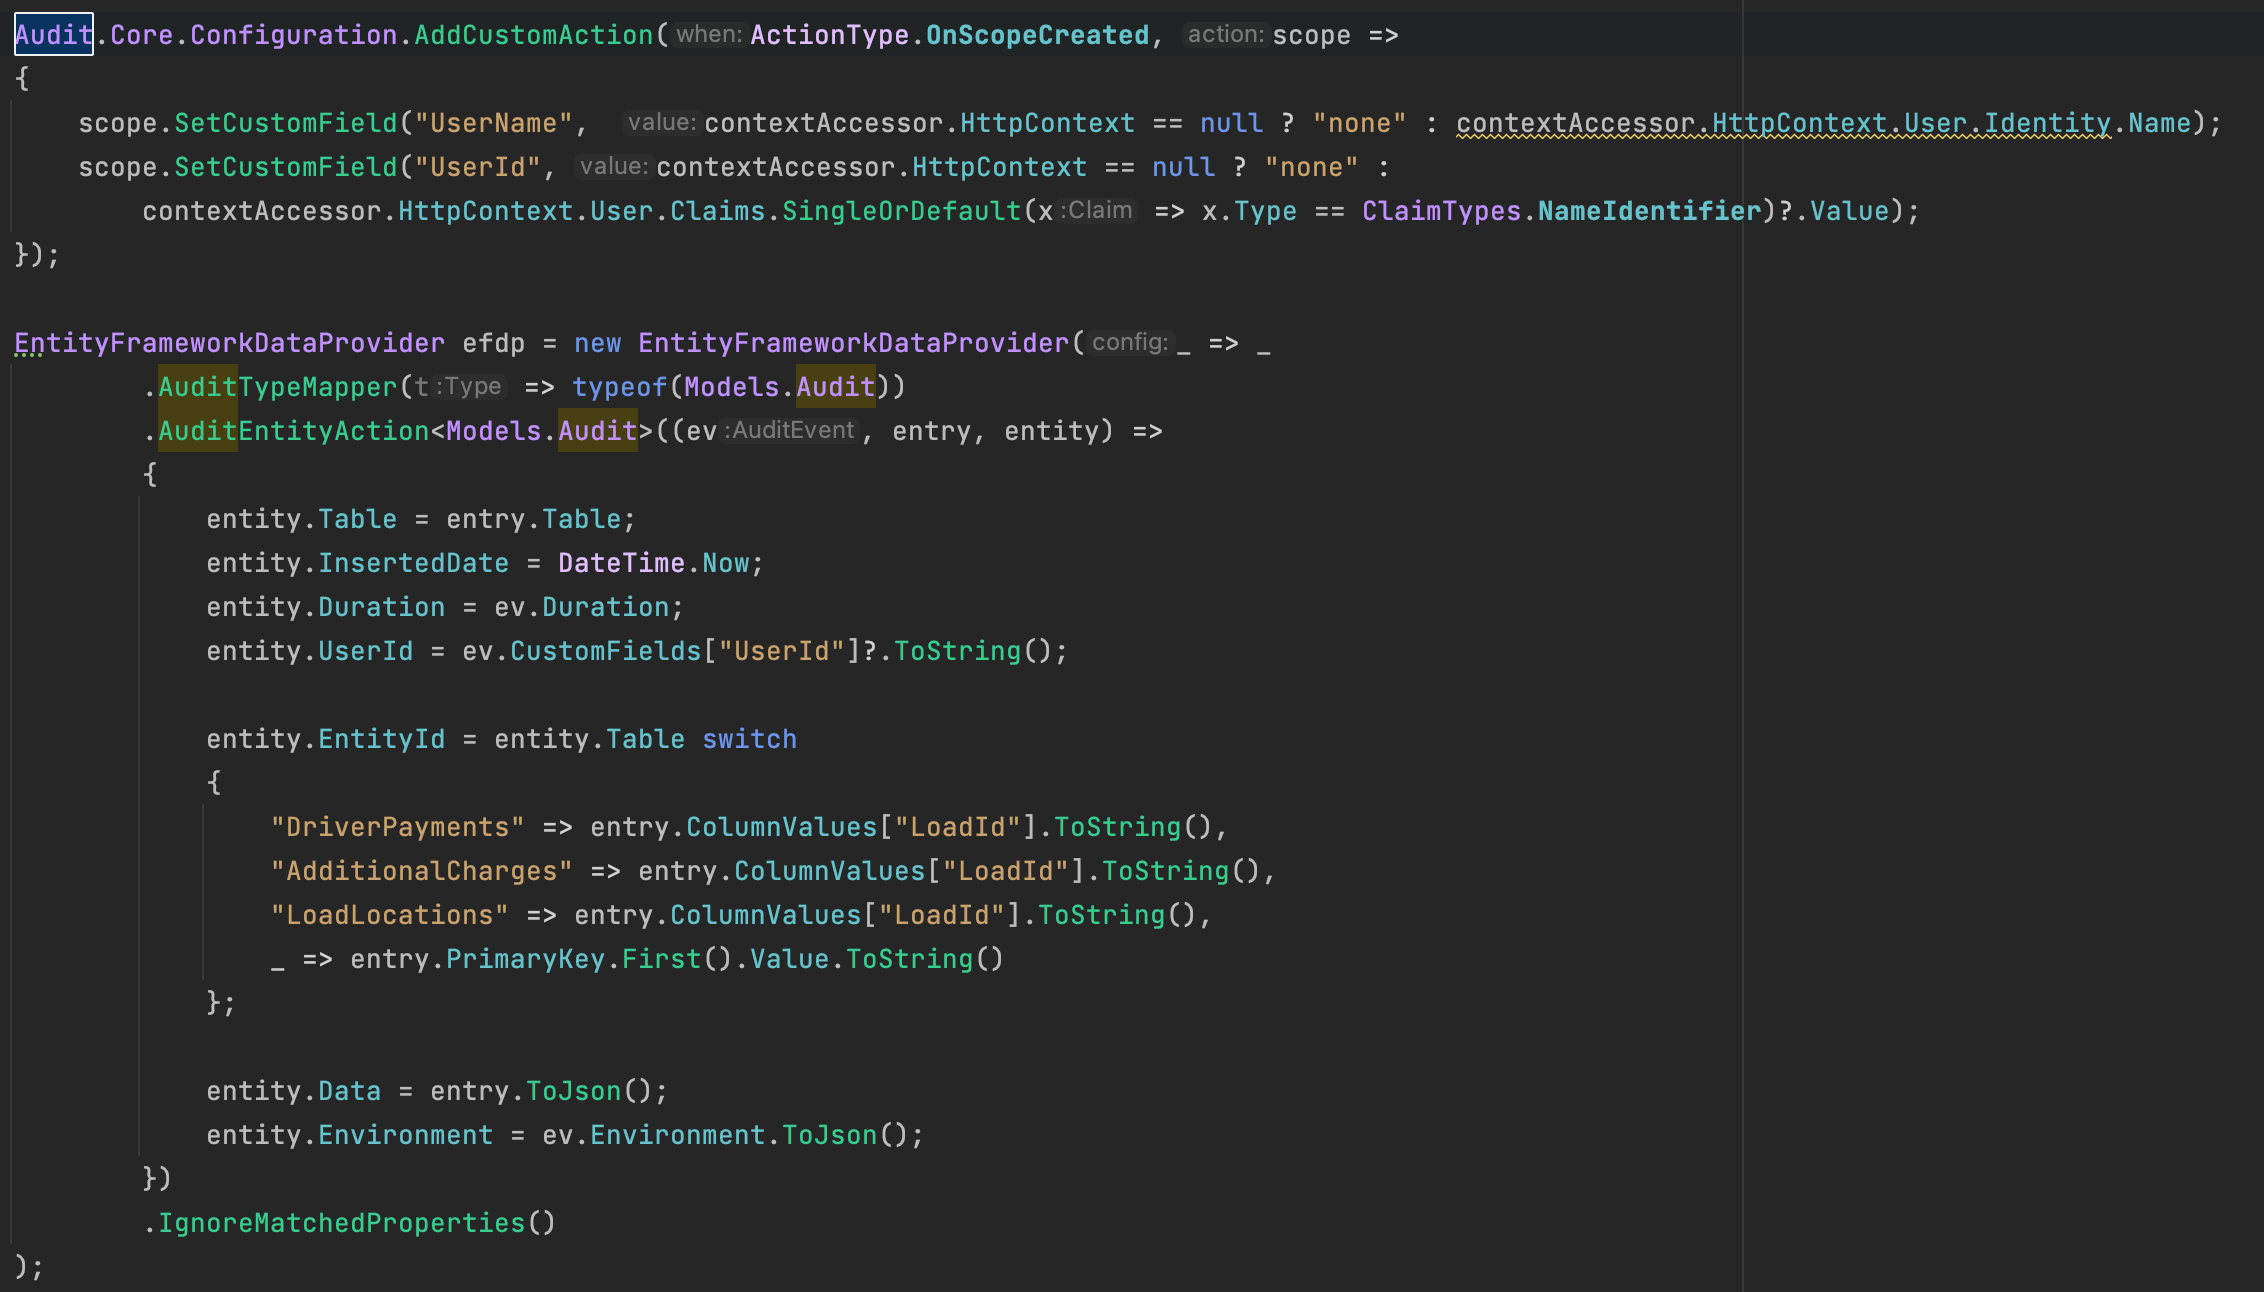Image resolution: width=2264 pixels, height=1292 pixels.
Task: Click the underlined contextAccessor.HttpContext.User.Identity warning
Action: coord(1780,122)
